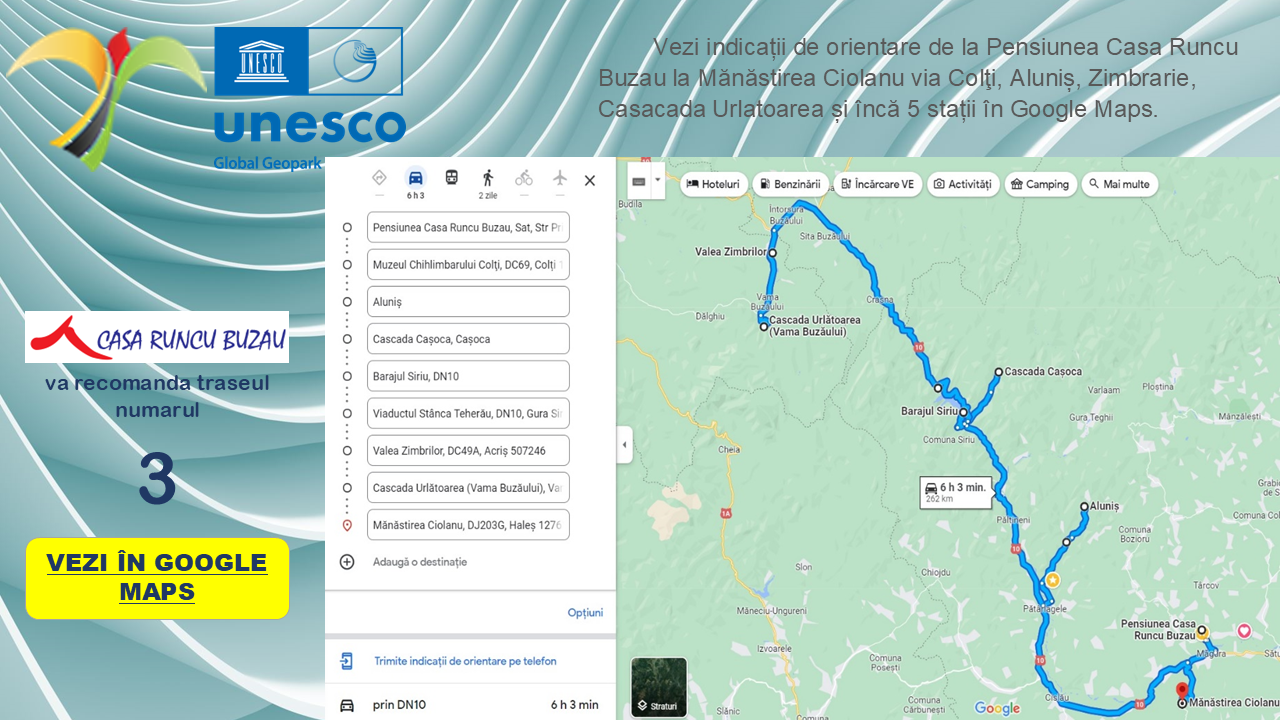Close the directions panel
The width and height of the screenshot is (1280, 720).
point(590,181)
